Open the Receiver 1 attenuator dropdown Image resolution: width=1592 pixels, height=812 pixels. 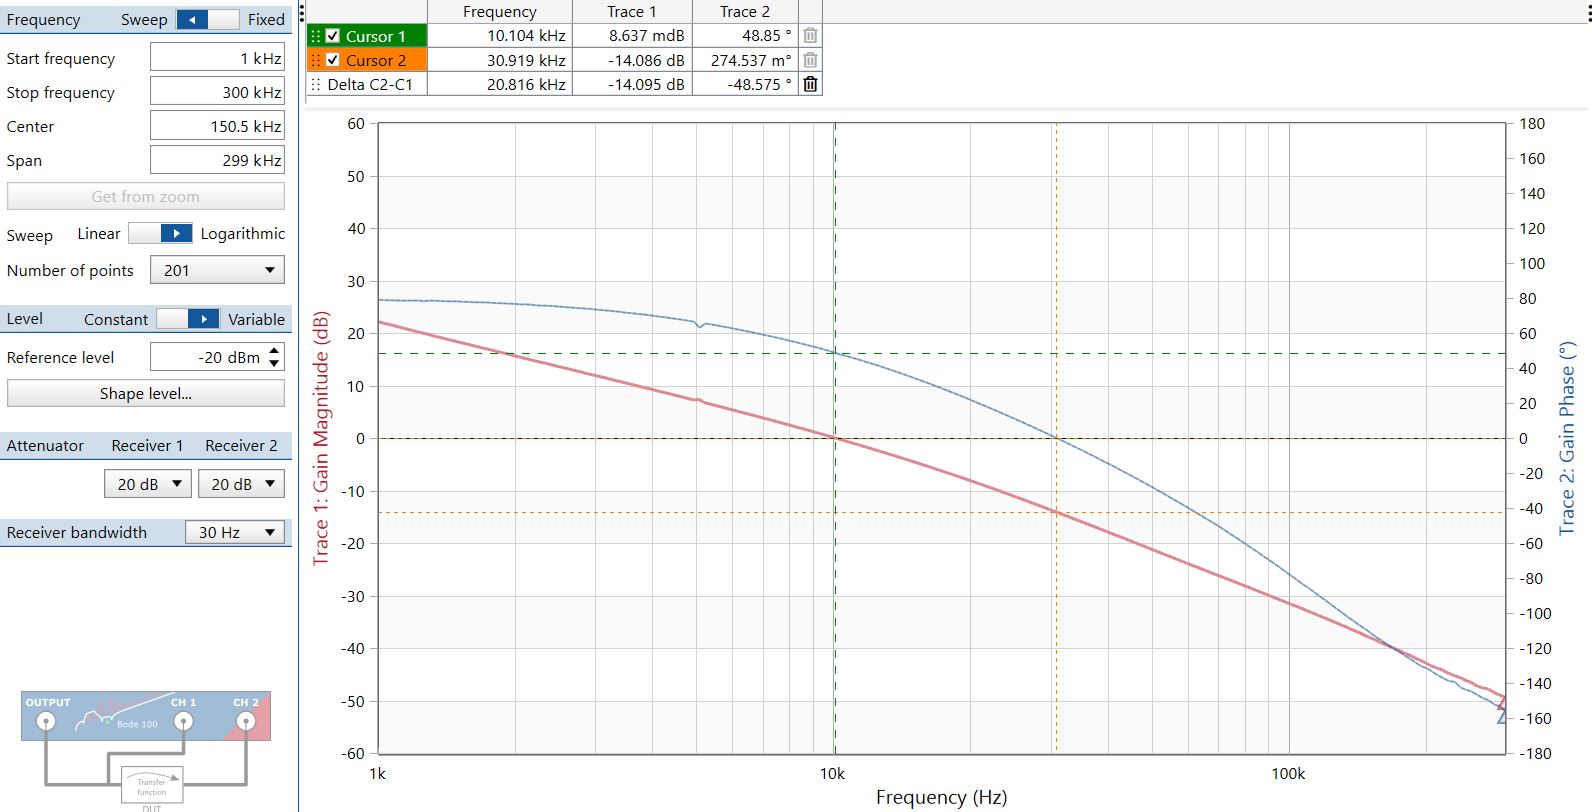pyautogui.click(x=147, y=484)
